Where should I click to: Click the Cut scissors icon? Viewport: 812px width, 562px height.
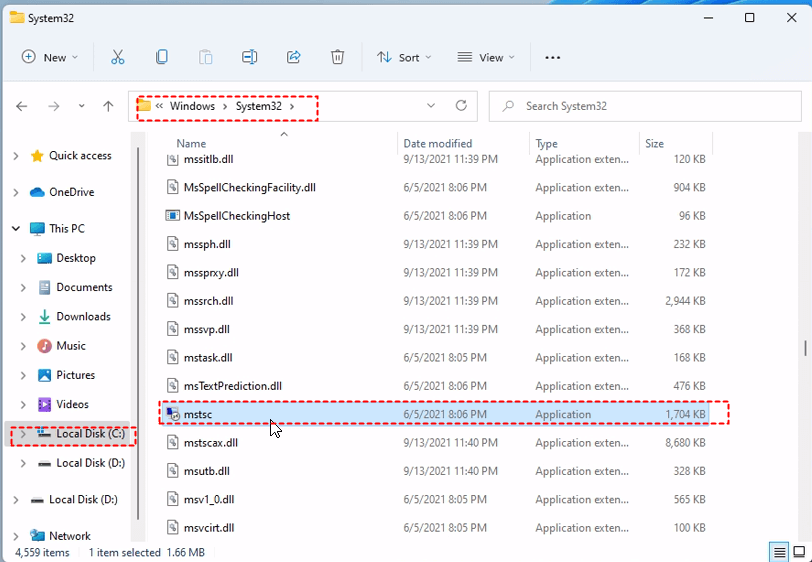click(x=118, y=57)
